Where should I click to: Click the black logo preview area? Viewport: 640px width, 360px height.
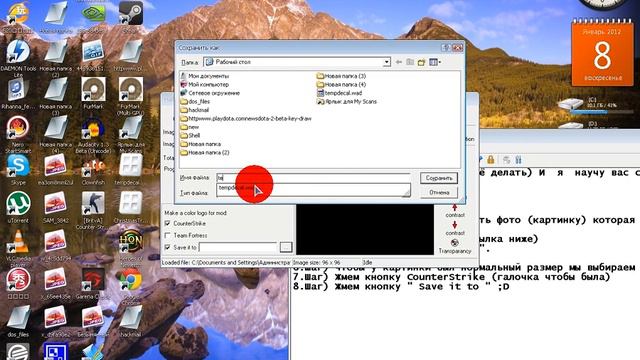coord(364,230)
